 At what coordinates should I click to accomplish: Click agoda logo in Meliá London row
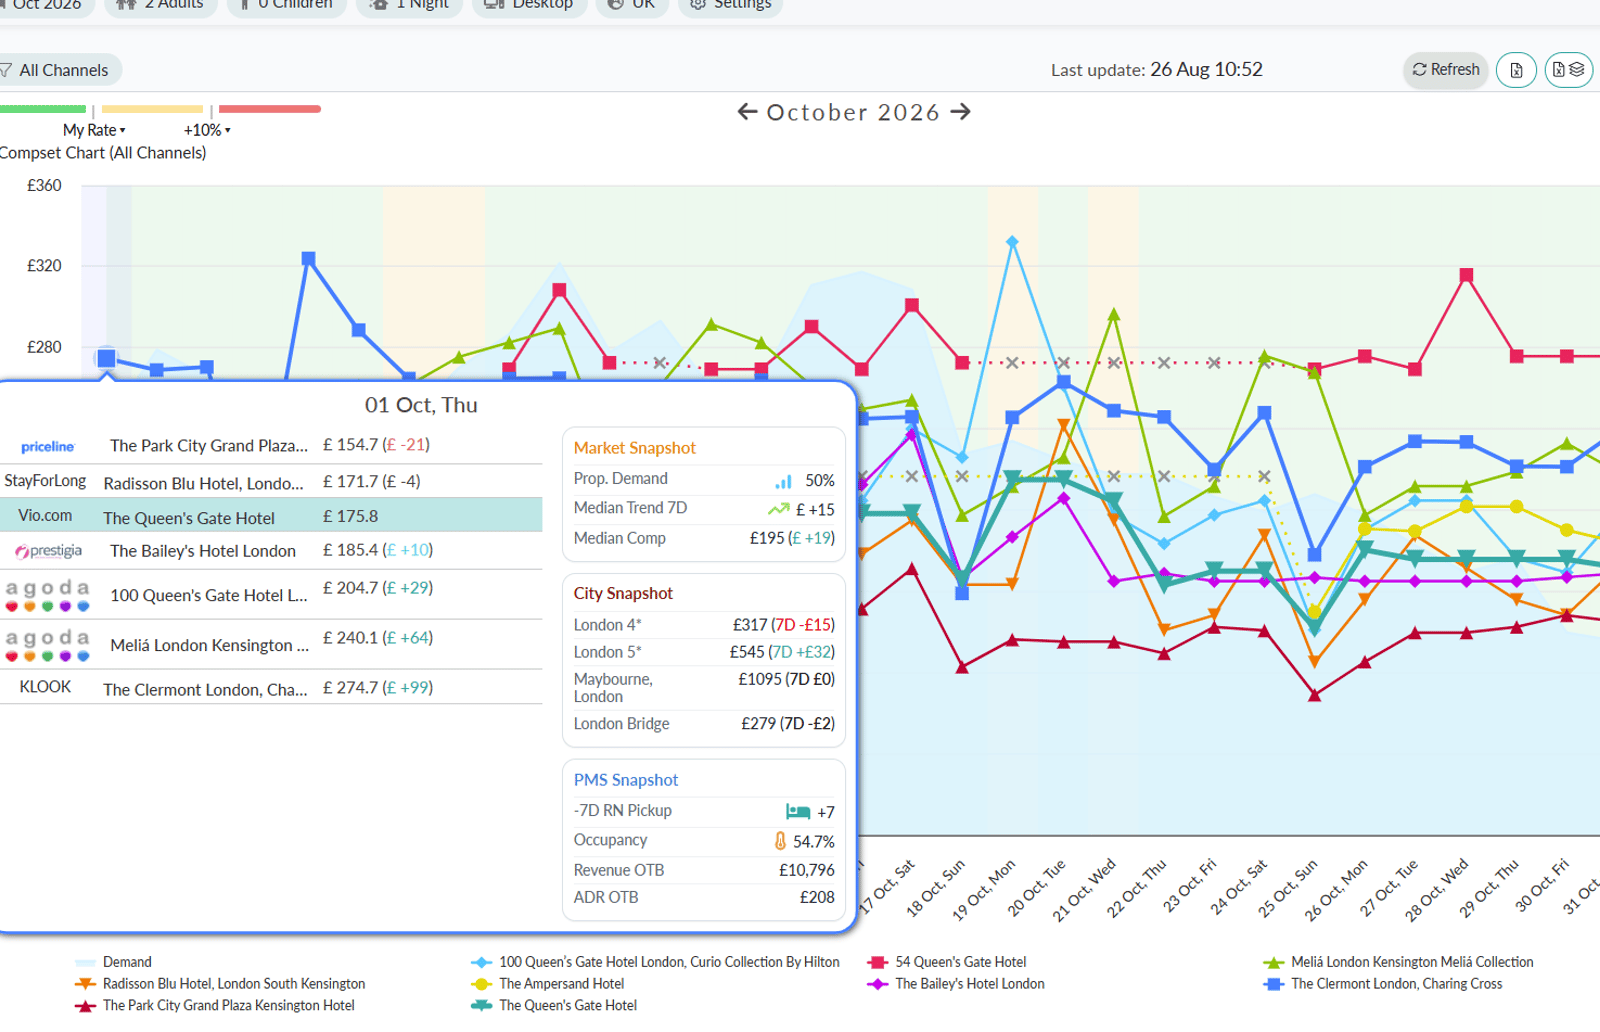pos(47,645)
